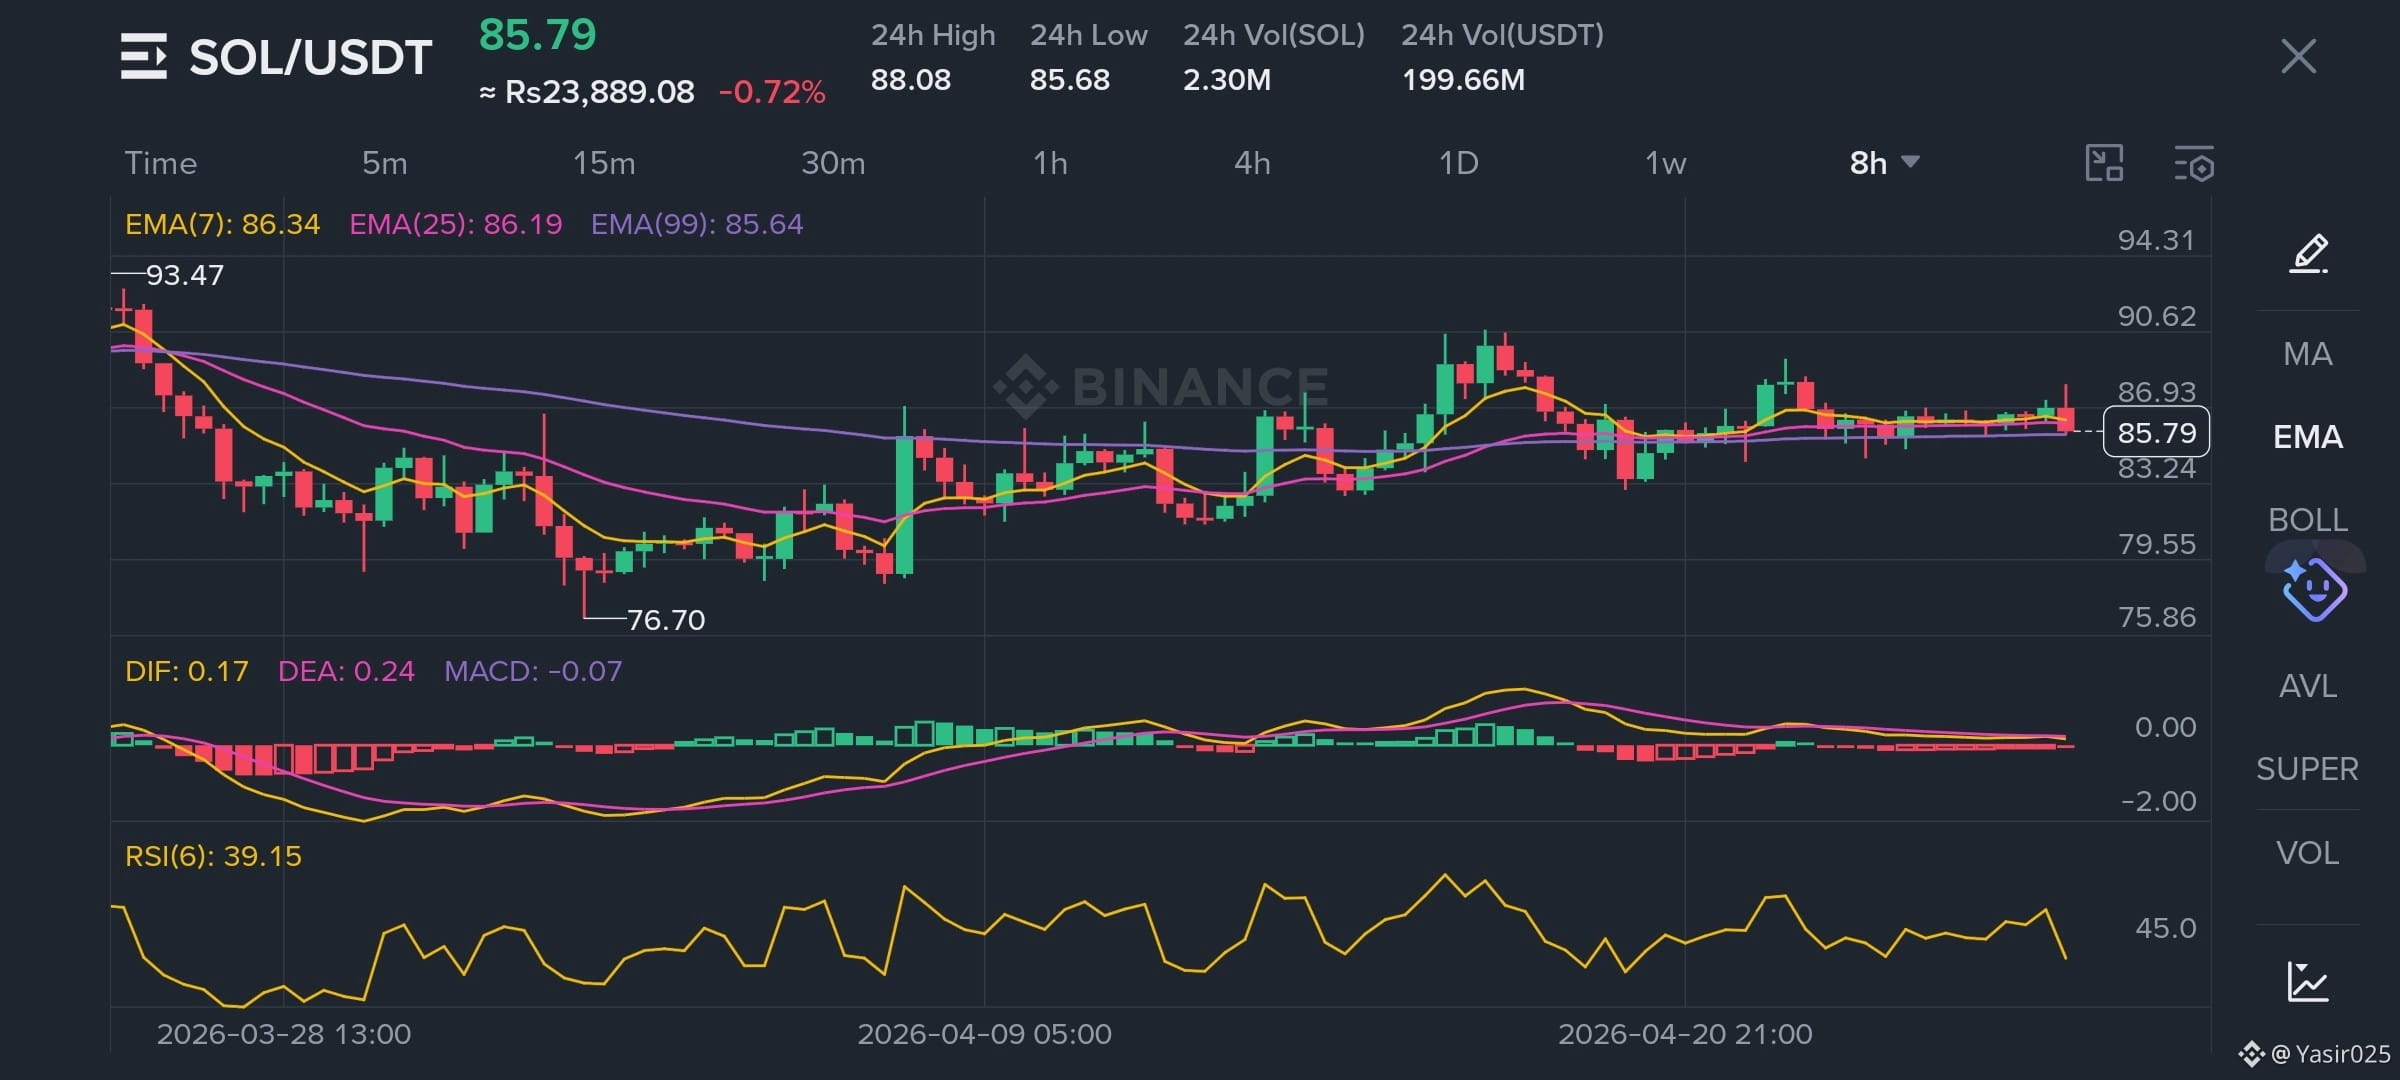This screenshot has width=2400, height=1080.
Task: Expand the 8h interval dropdown arrow
Action: pyautogui.click(x=1910, y=162)
